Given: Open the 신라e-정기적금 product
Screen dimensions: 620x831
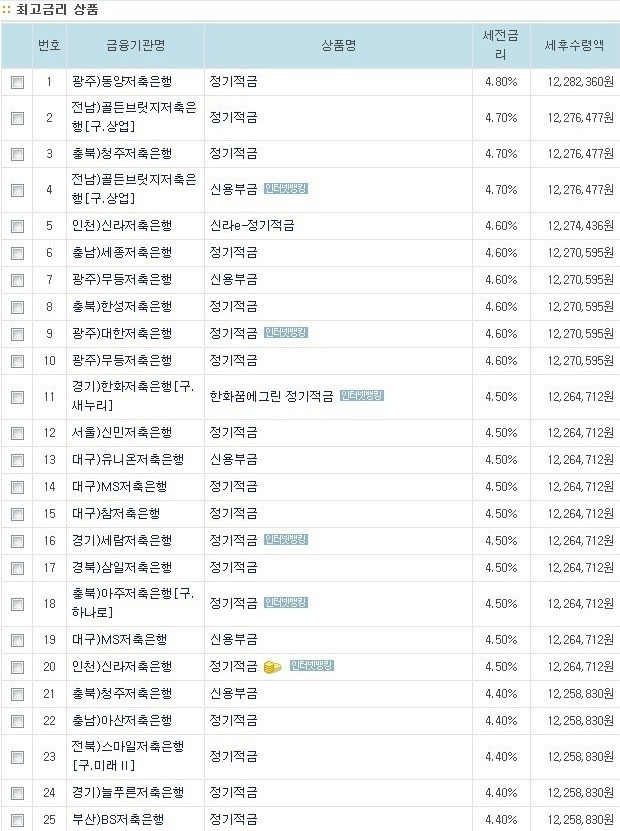Looking at the screenshot, I should point(252,226).
